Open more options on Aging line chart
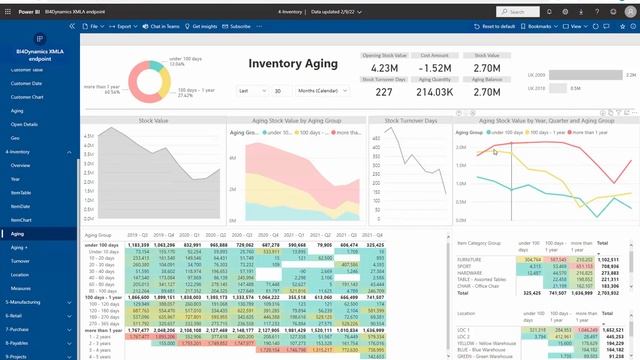Viewport: 640px width, 360px height. pyautogui.click(x=634, y=112)
